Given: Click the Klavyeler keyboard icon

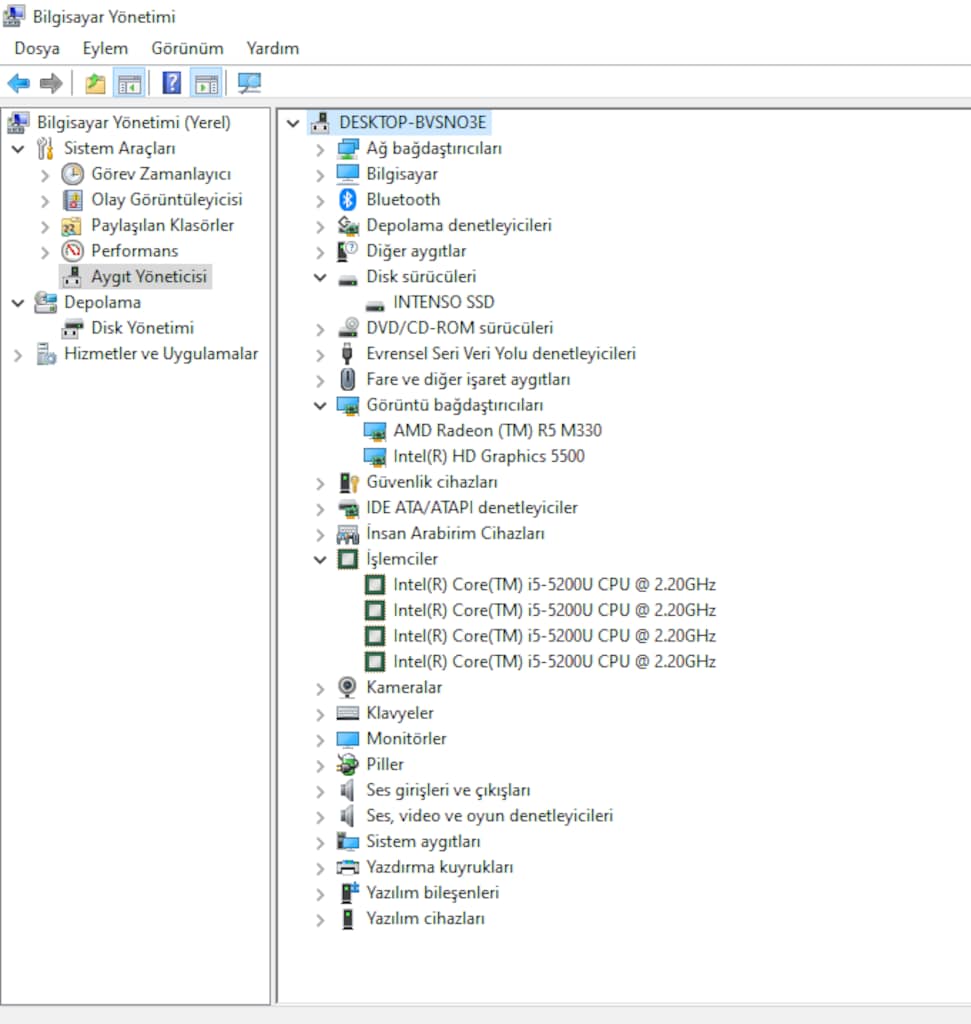Looking at the screenshot, I should (347, 713).
